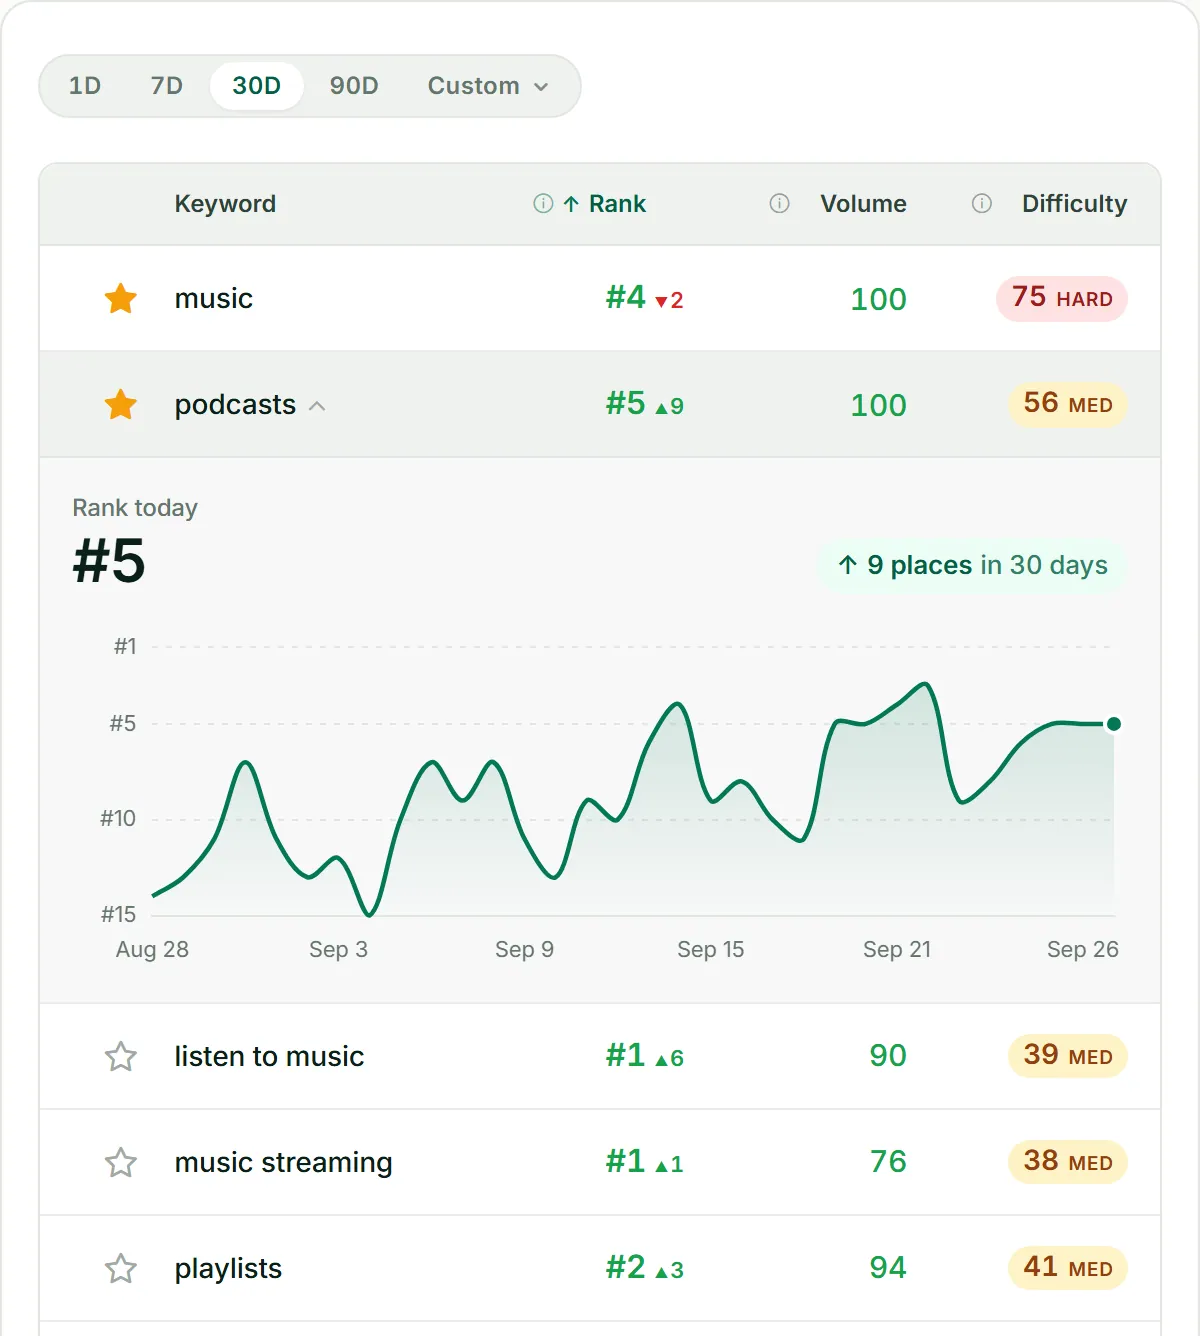Image resolution: width=1200 pixels, height=1336 pixels.
Task: Click the 'podcasts' keyword text
Action: click(235, 405)
